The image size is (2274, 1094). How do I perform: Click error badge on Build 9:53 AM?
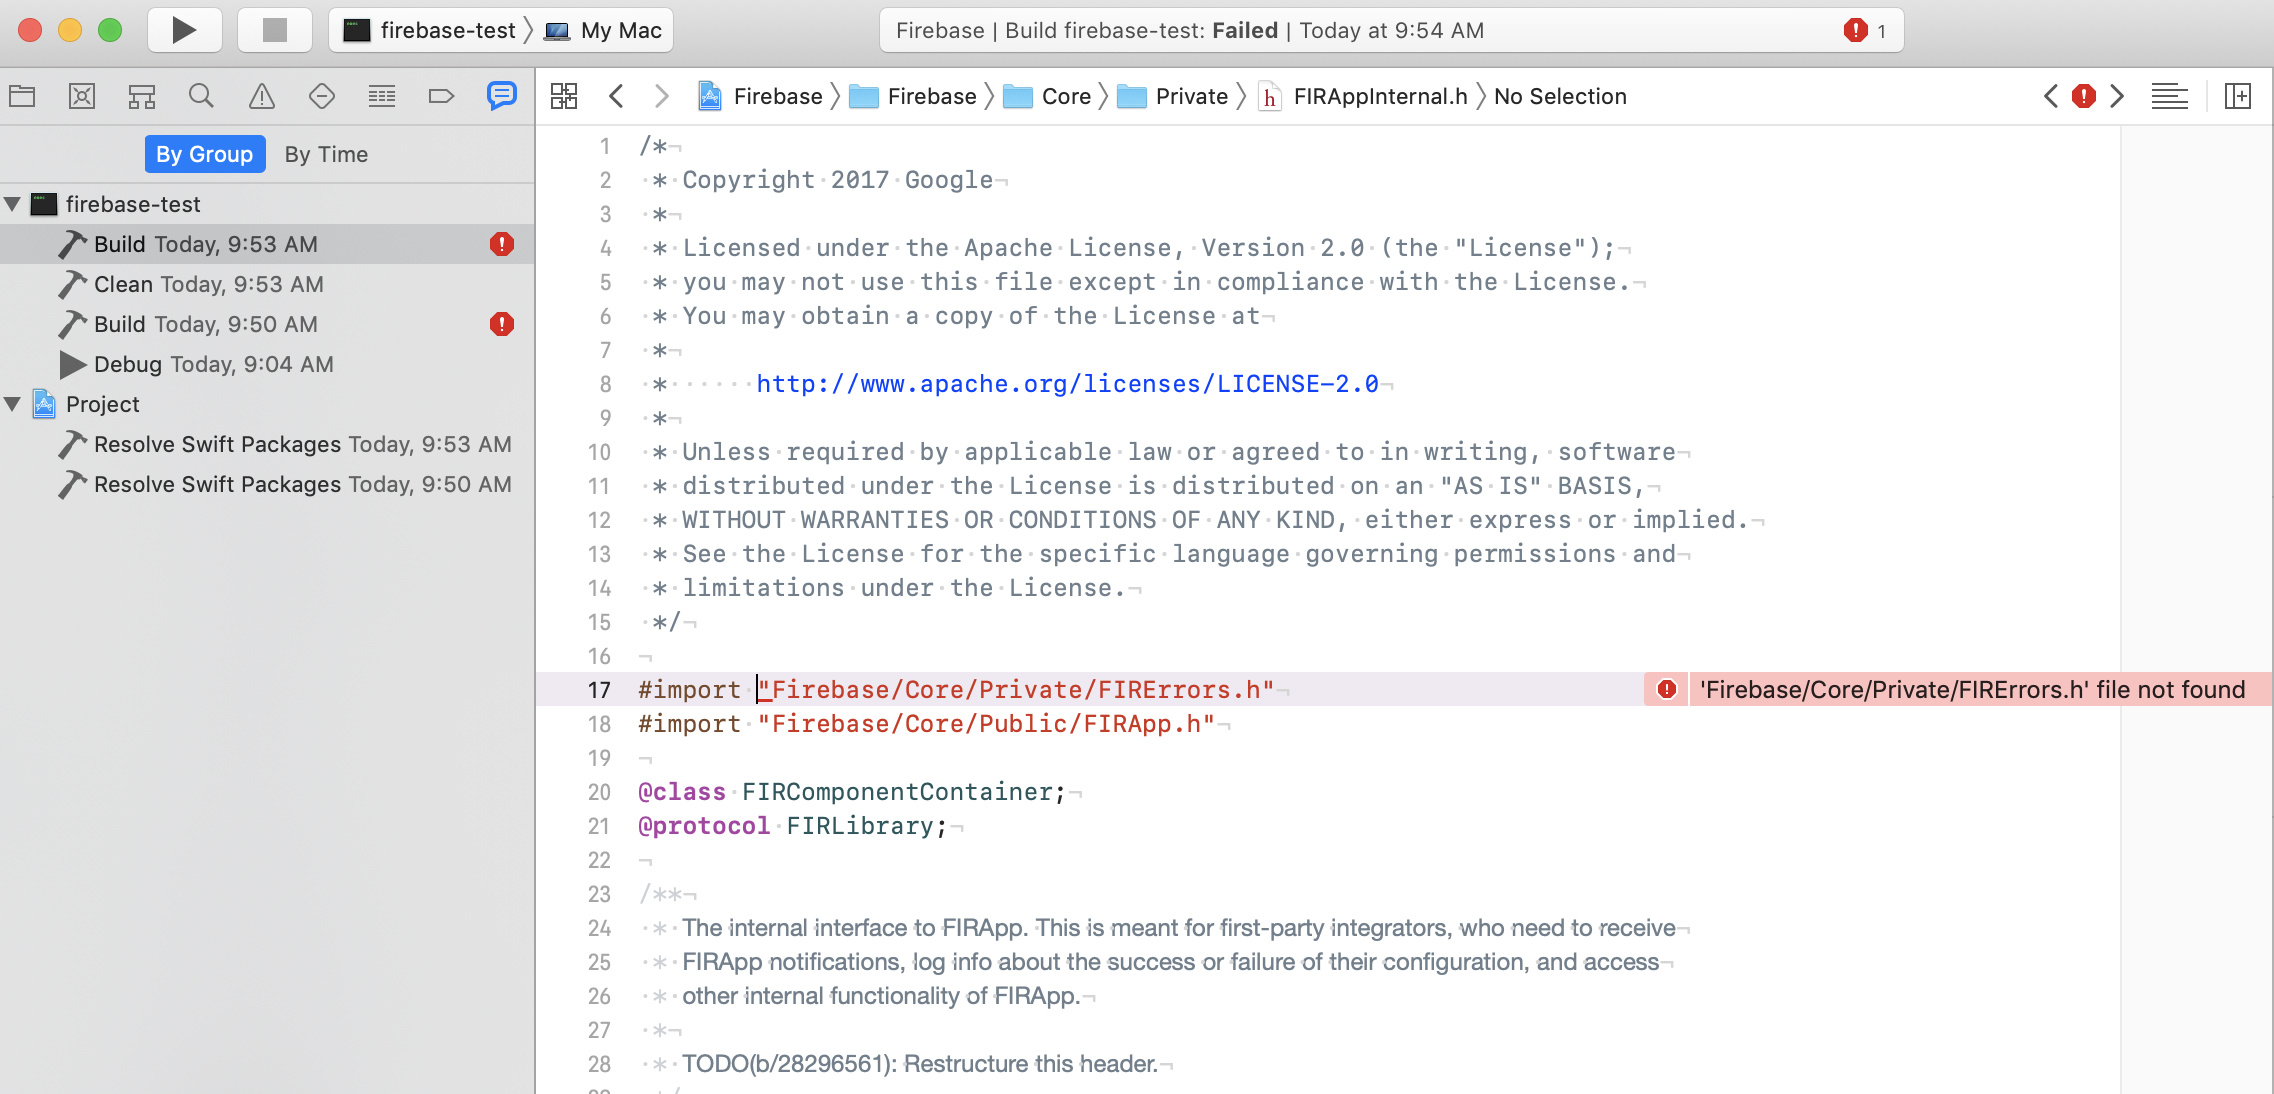point(502,244)
